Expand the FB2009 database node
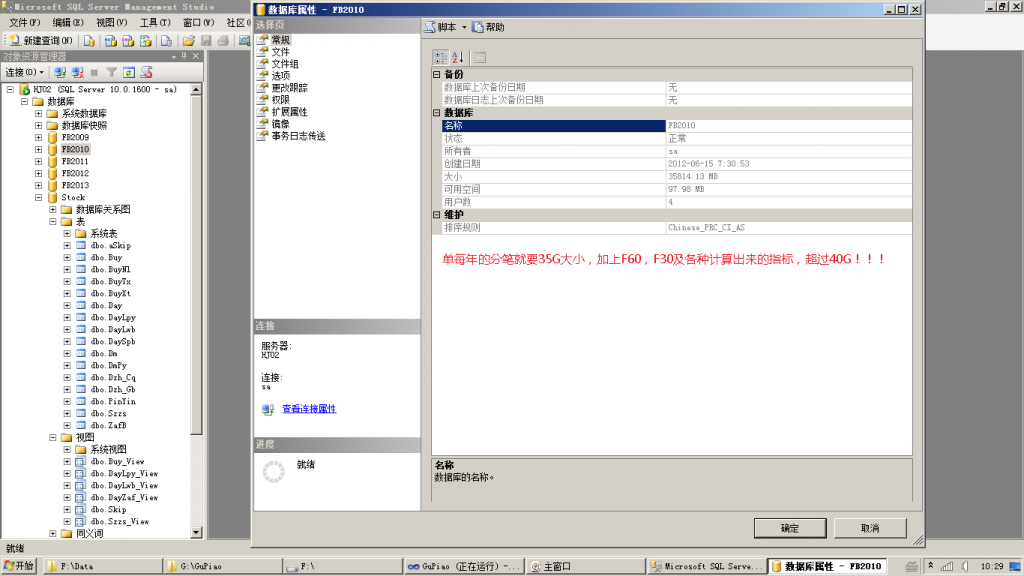 pos(39,138)
